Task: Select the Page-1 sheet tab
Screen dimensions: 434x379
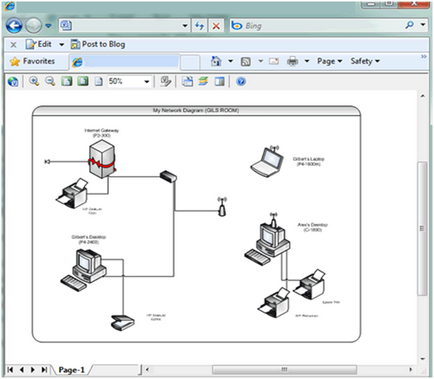Action: [71, 370]
